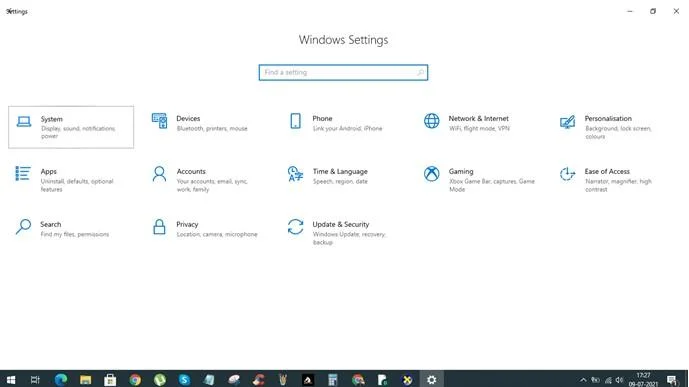Open Calculator from the taskbar

point(333,380)
